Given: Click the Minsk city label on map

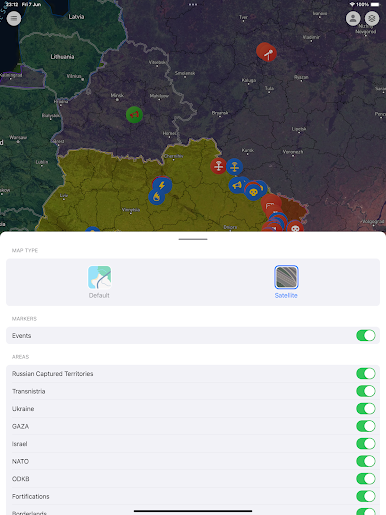Looking at the screenshot, I should point(117,95).
